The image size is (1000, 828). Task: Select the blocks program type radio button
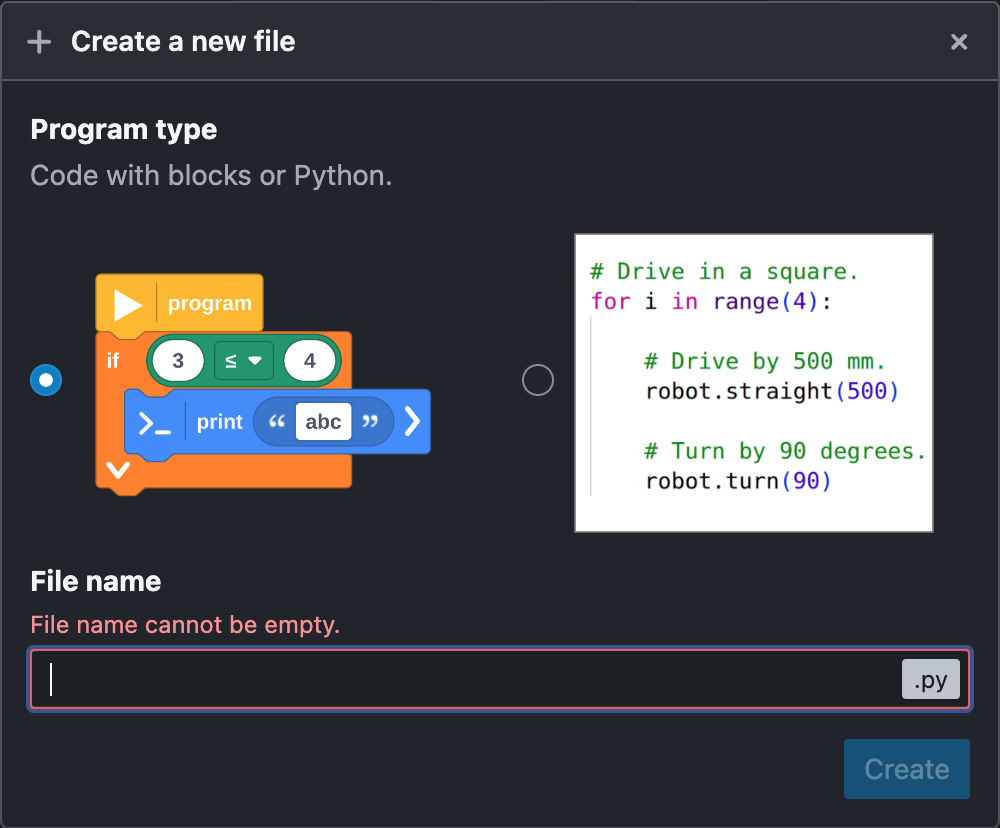pos(46,380)
